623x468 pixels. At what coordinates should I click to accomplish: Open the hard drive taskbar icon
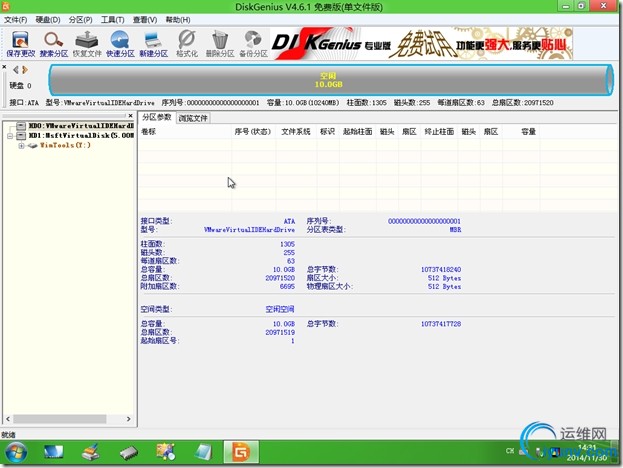(x=128, y=452)
